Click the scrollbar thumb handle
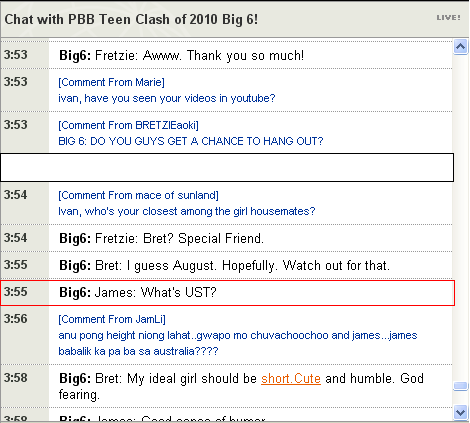Image resolution: width=470 pixels, height=423 pixels. click(461, 386)
